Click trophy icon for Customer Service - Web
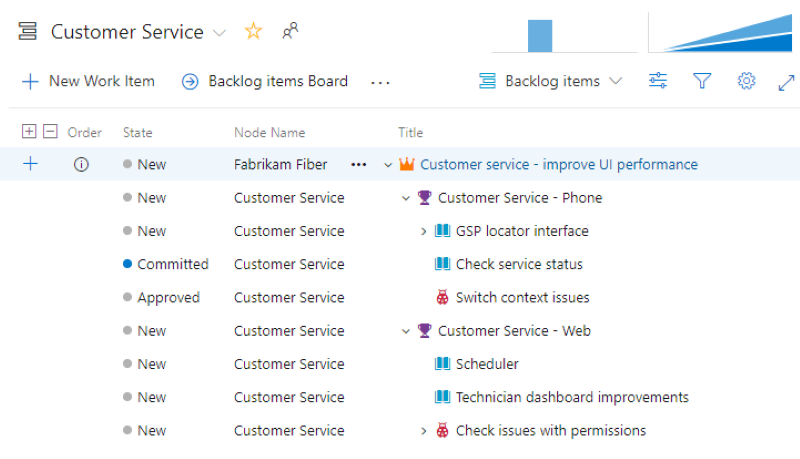Viewport: 800px width, 459px height. point(424,330)
